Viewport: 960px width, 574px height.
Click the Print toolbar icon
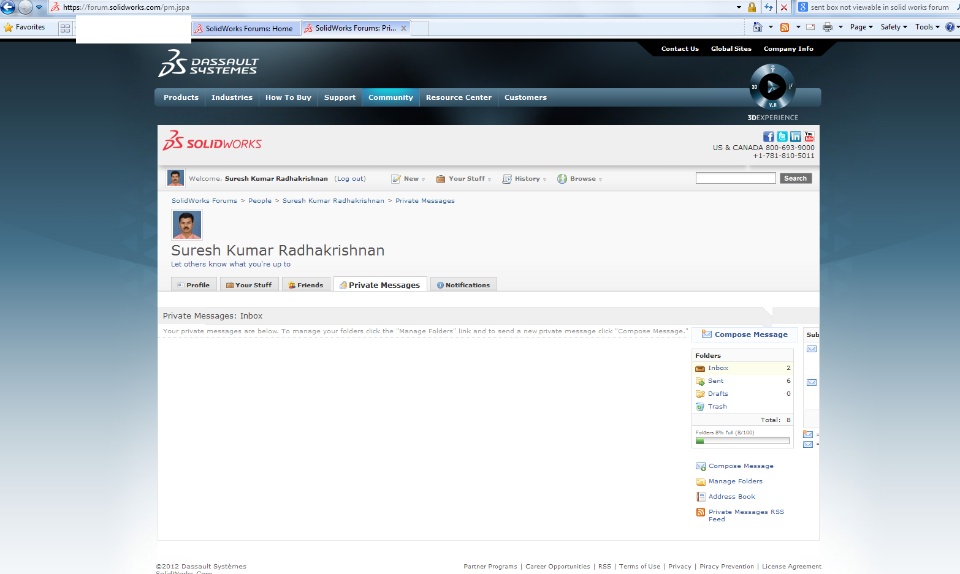(828, 27)
